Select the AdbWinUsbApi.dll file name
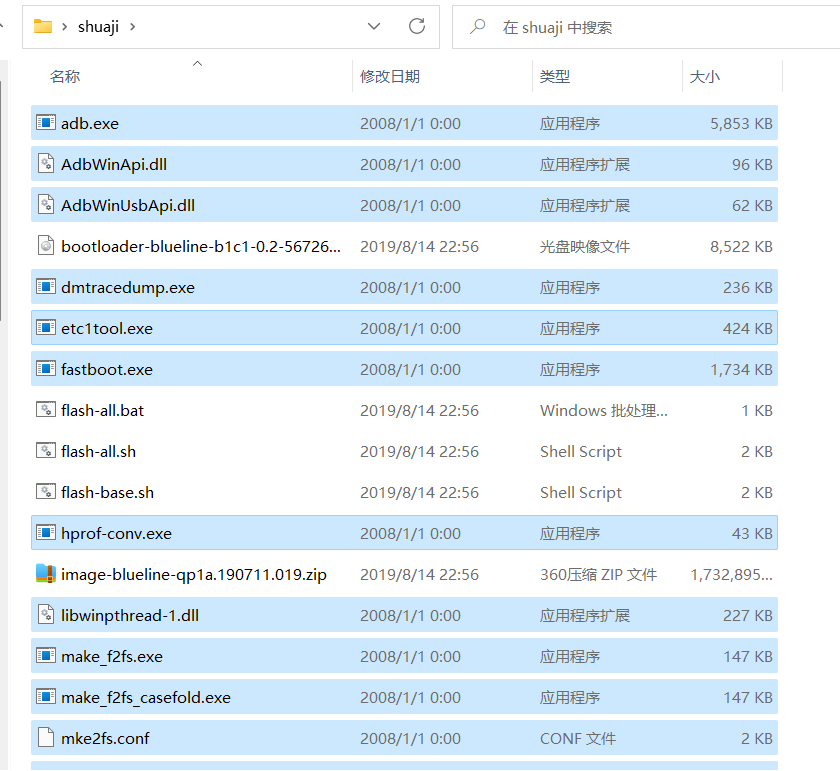This screenshot has height=771, width=840. click(128, 206)
